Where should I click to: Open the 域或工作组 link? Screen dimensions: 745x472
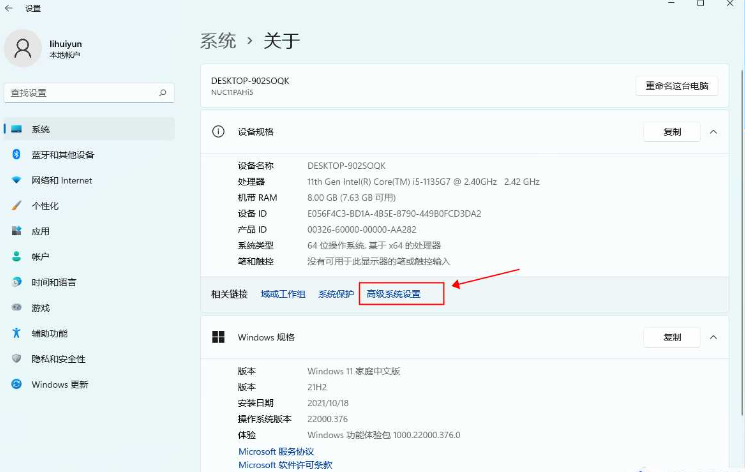tap(283, 294)
